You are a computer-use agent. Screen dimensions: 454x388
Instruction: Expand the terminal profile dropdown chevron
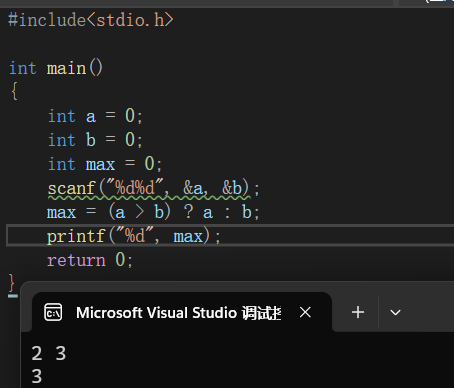pos(395,313)
